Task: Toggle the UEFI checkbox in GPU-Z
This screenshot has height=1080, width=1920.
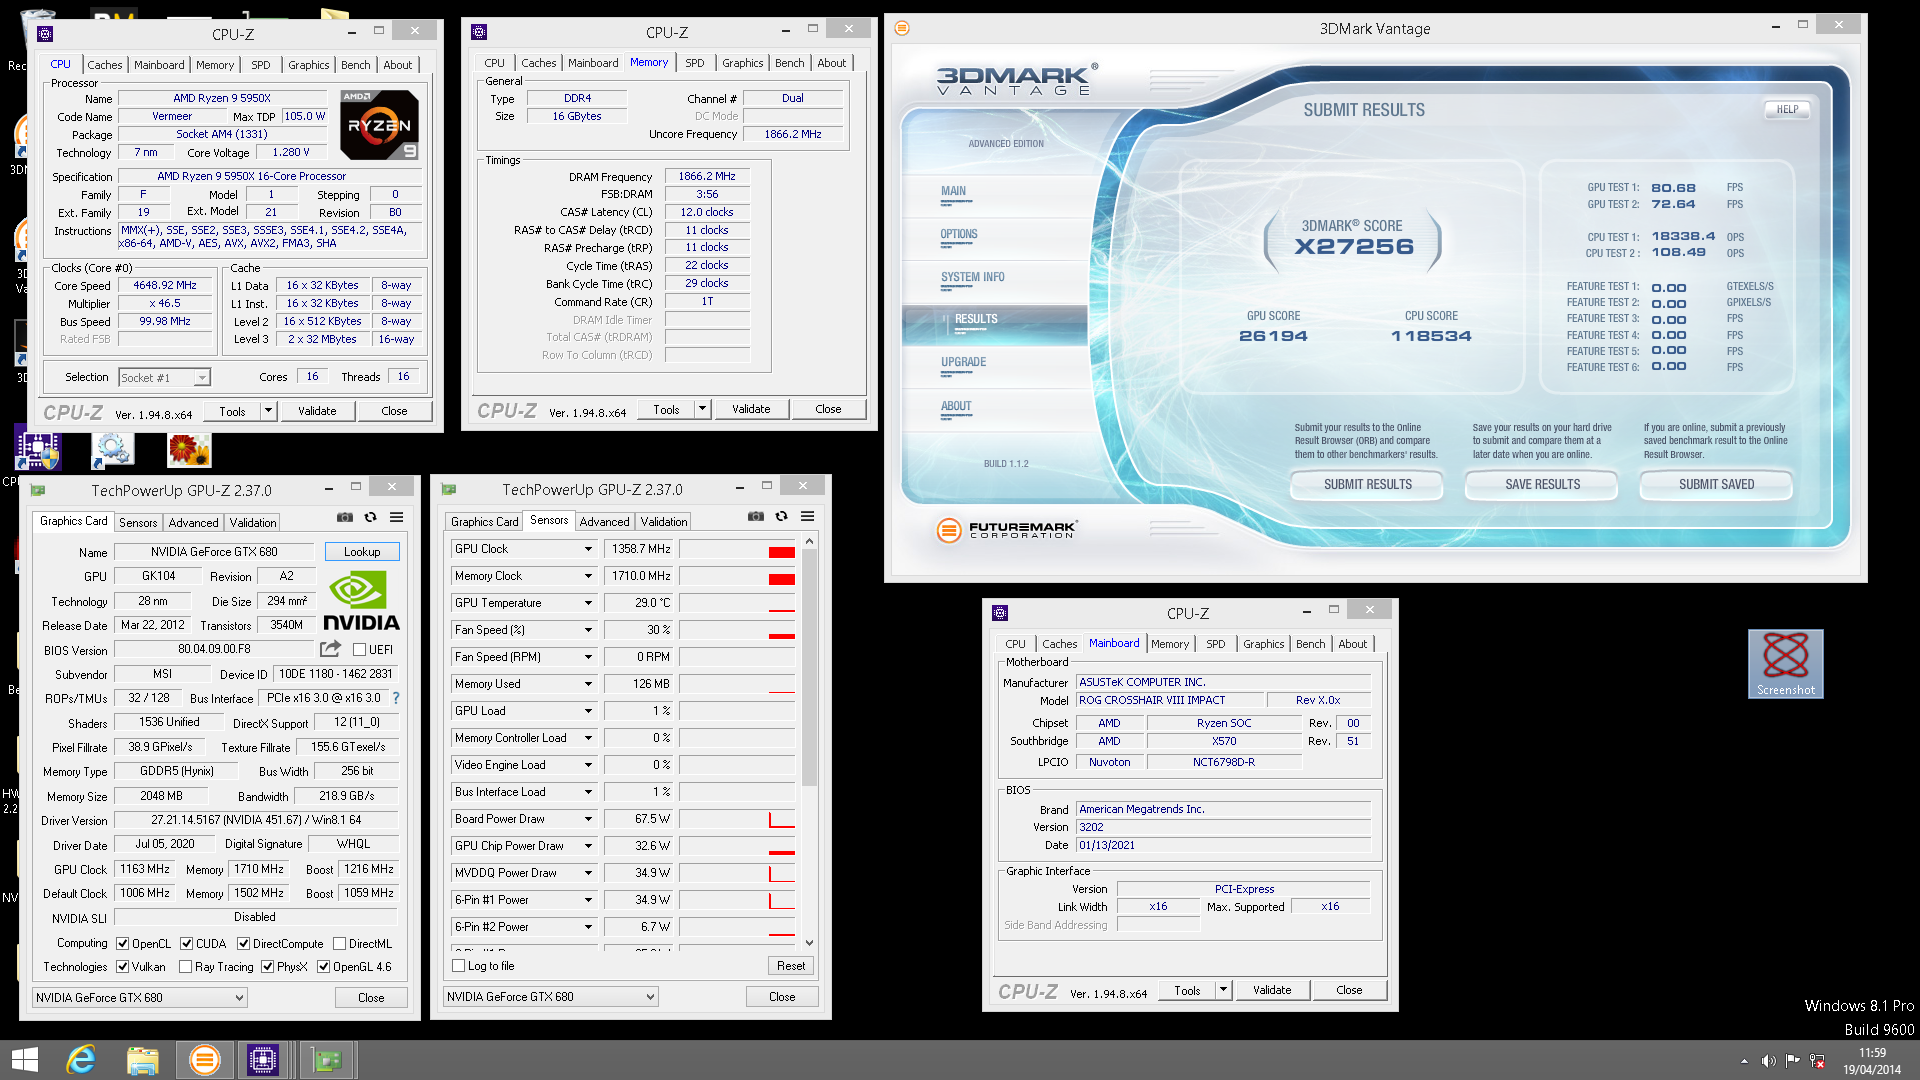Action: tap(359, 650)
